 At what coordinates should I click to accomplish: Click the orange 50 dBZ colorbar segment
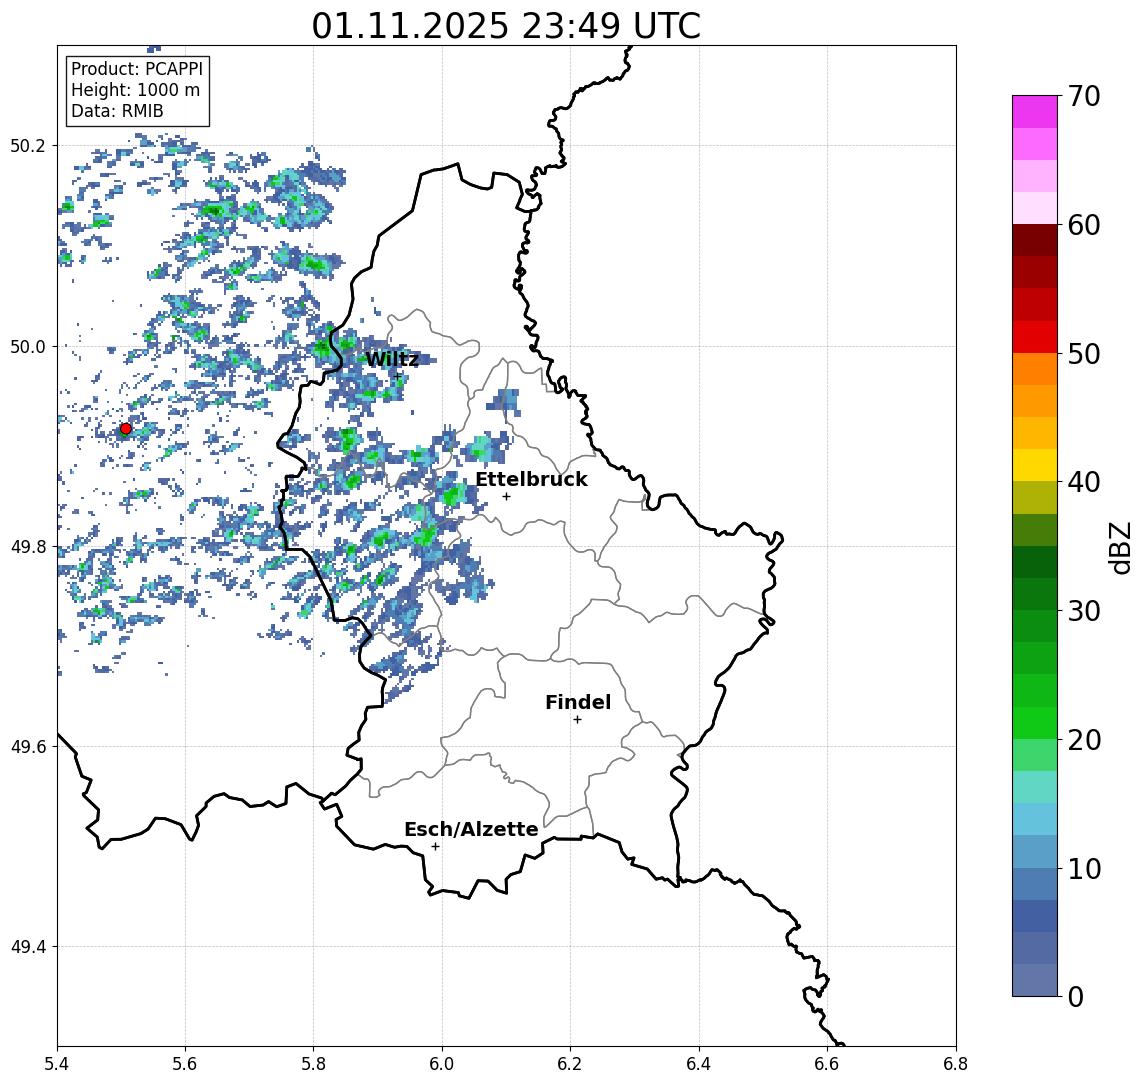click(x=1035, y=369)
